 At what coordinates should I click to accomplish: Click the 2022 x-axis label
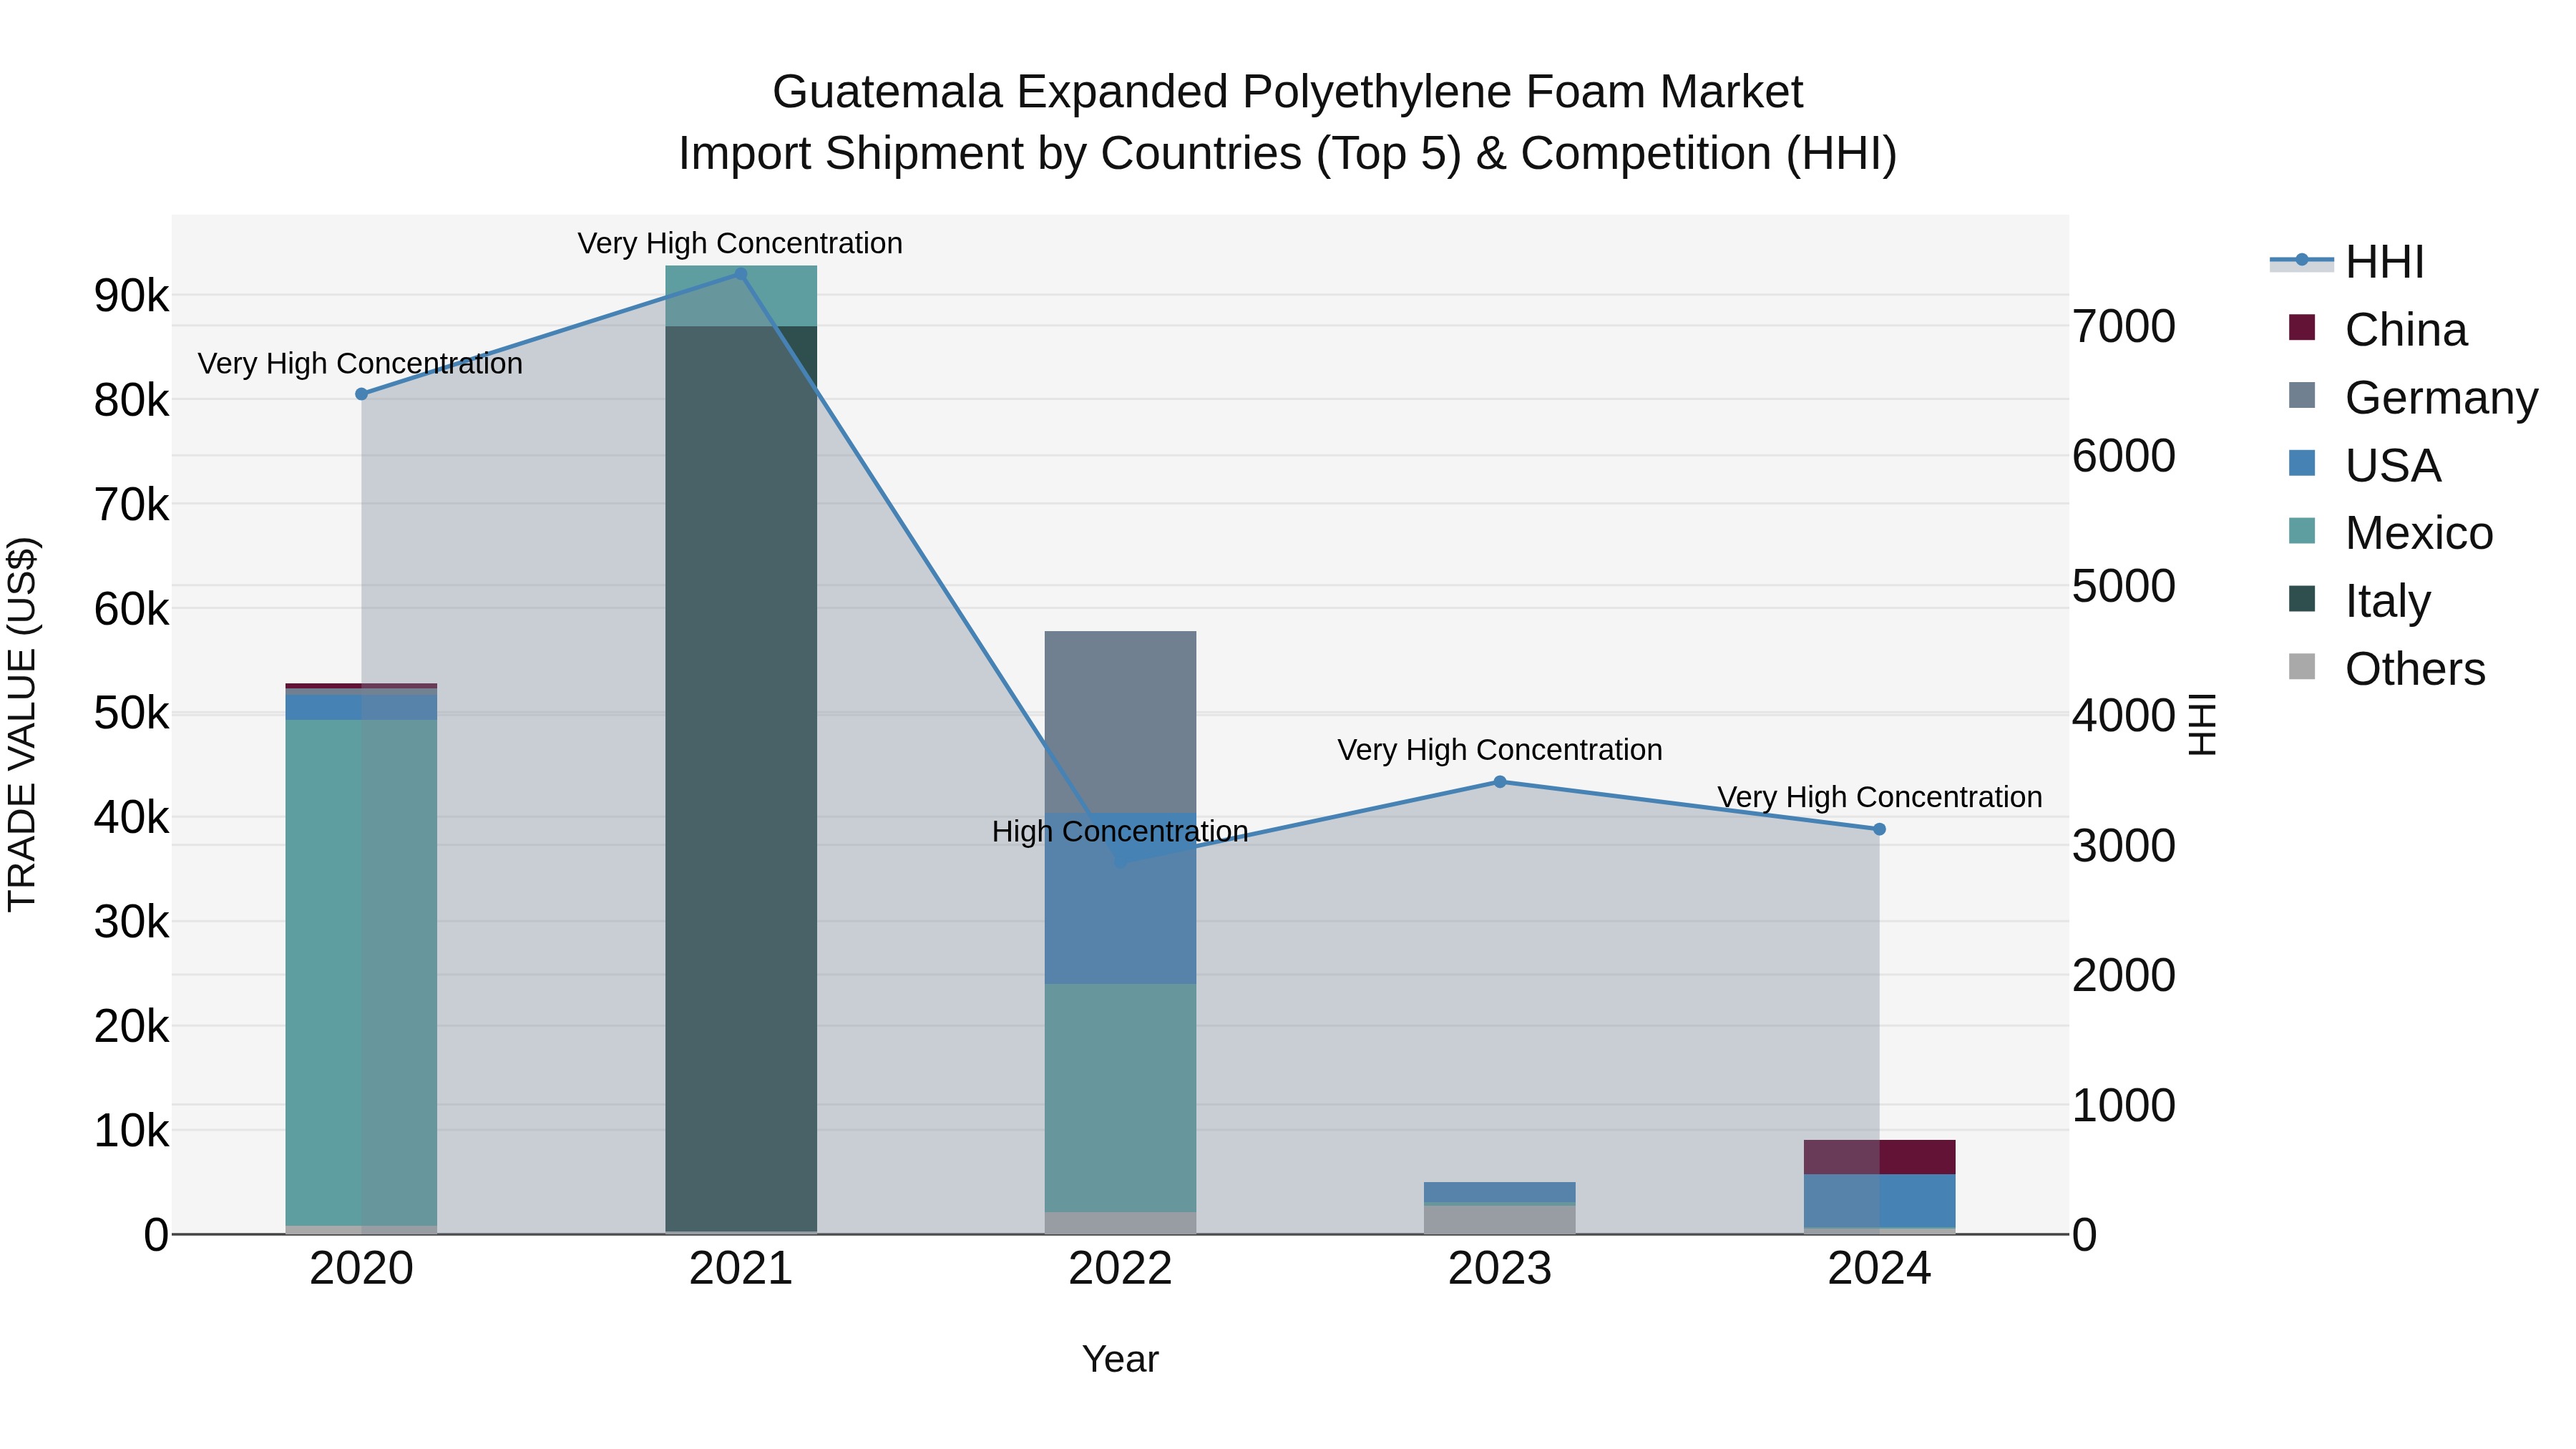tap(1121, 1269)
